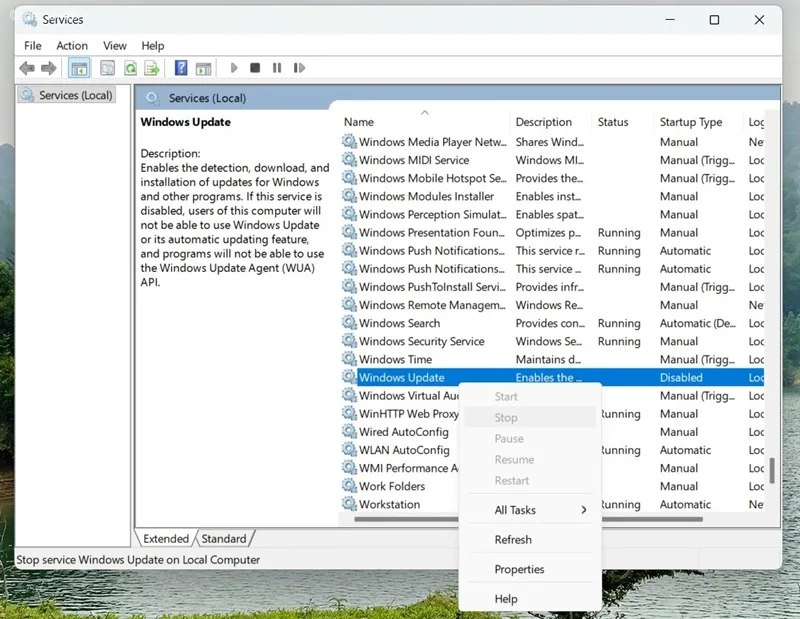Sort by the Status column header

[622, 121]
